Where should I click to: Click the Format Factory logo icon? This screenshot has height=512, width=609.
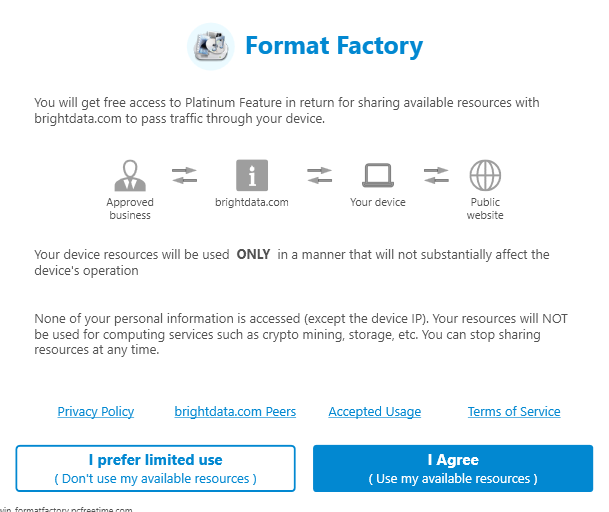(x=211, y=47)
